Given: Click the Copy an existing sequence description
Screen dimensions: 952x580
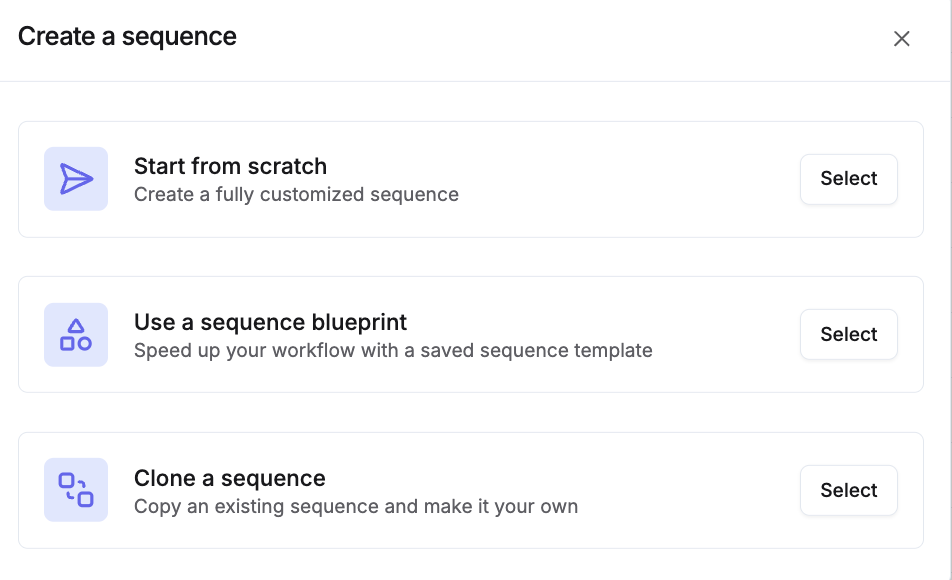Looking at the screenshot, I should [356, 506].
